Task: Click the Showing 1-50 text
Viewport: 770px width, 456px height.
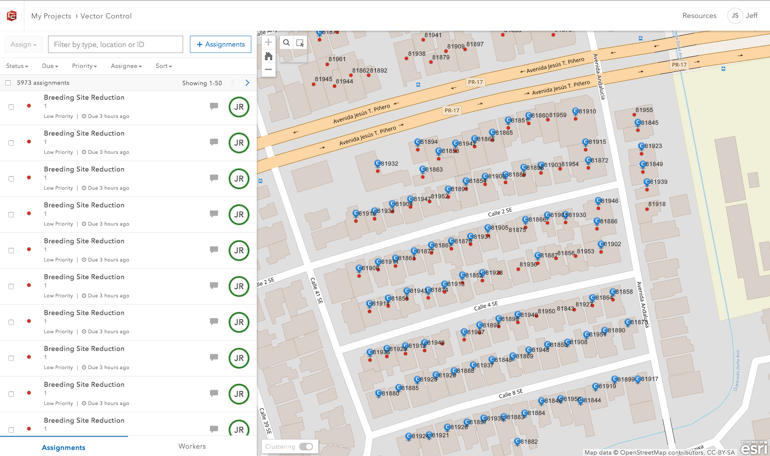Action: point(202,83)
